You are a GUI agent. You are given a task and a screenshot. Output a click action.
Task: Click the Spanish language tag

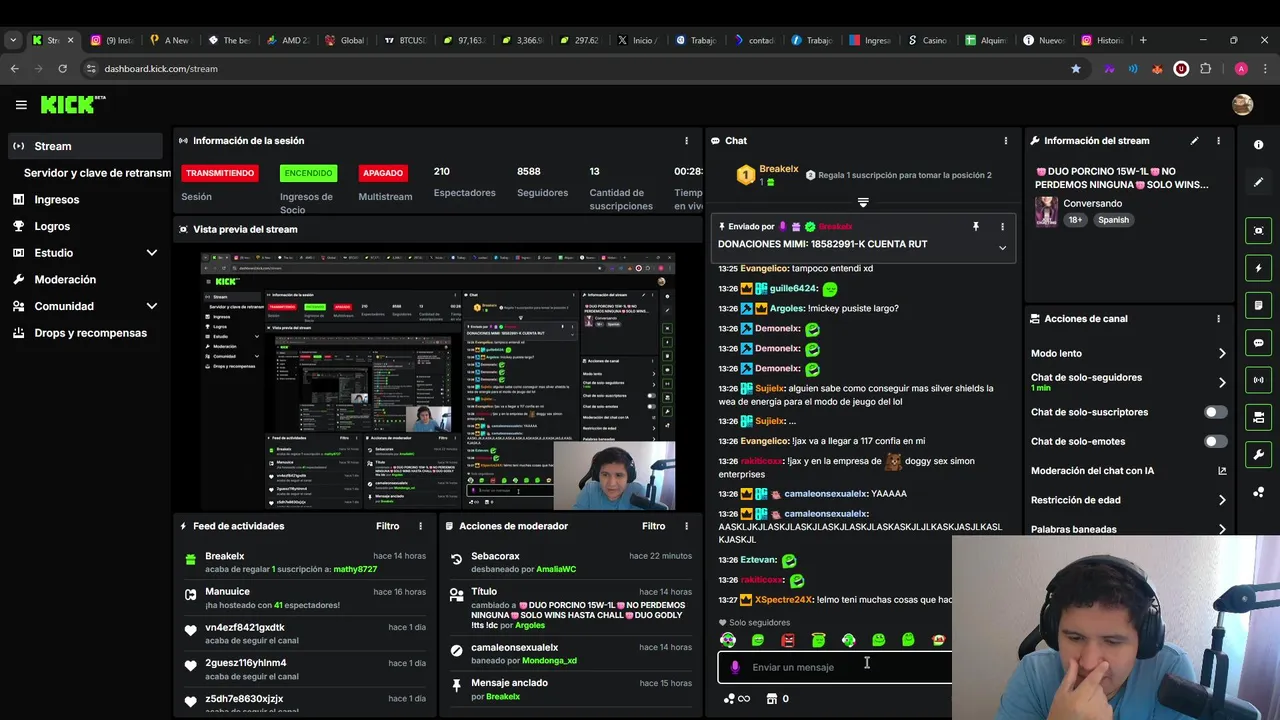(1113, 220)
